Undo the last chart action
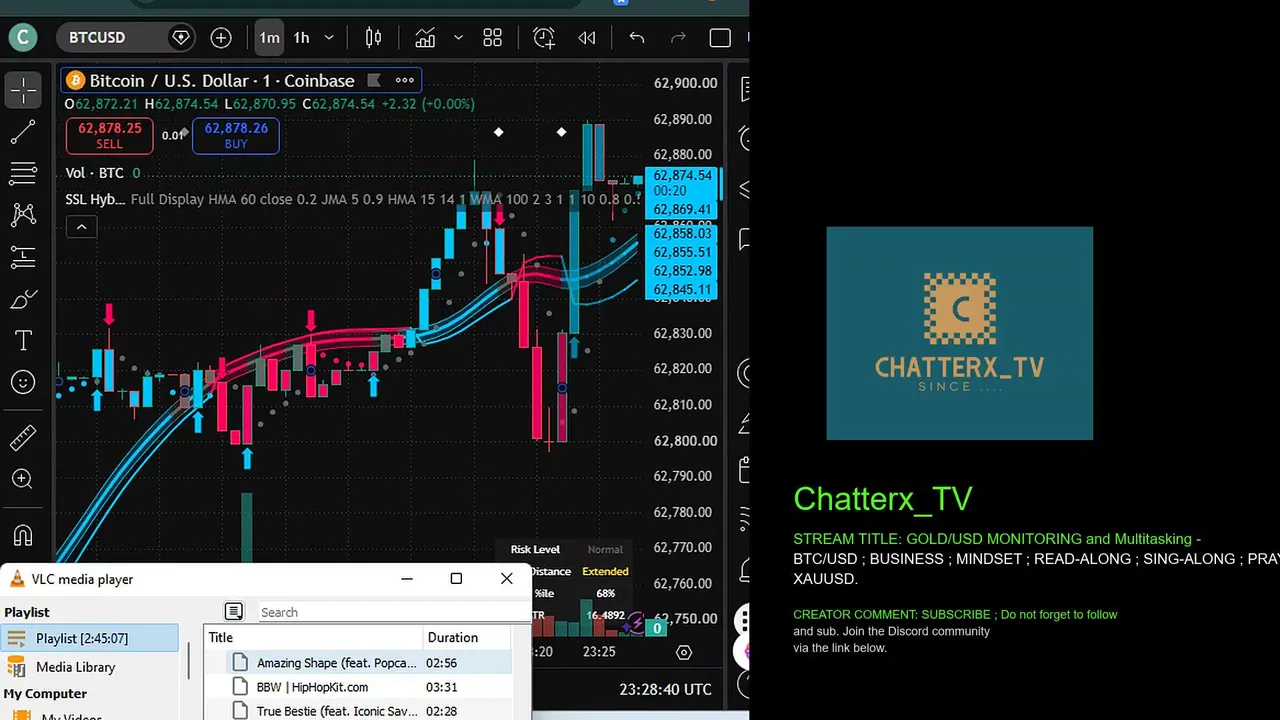The height and width of the screenshot is (720, 1280). point(637,38)
